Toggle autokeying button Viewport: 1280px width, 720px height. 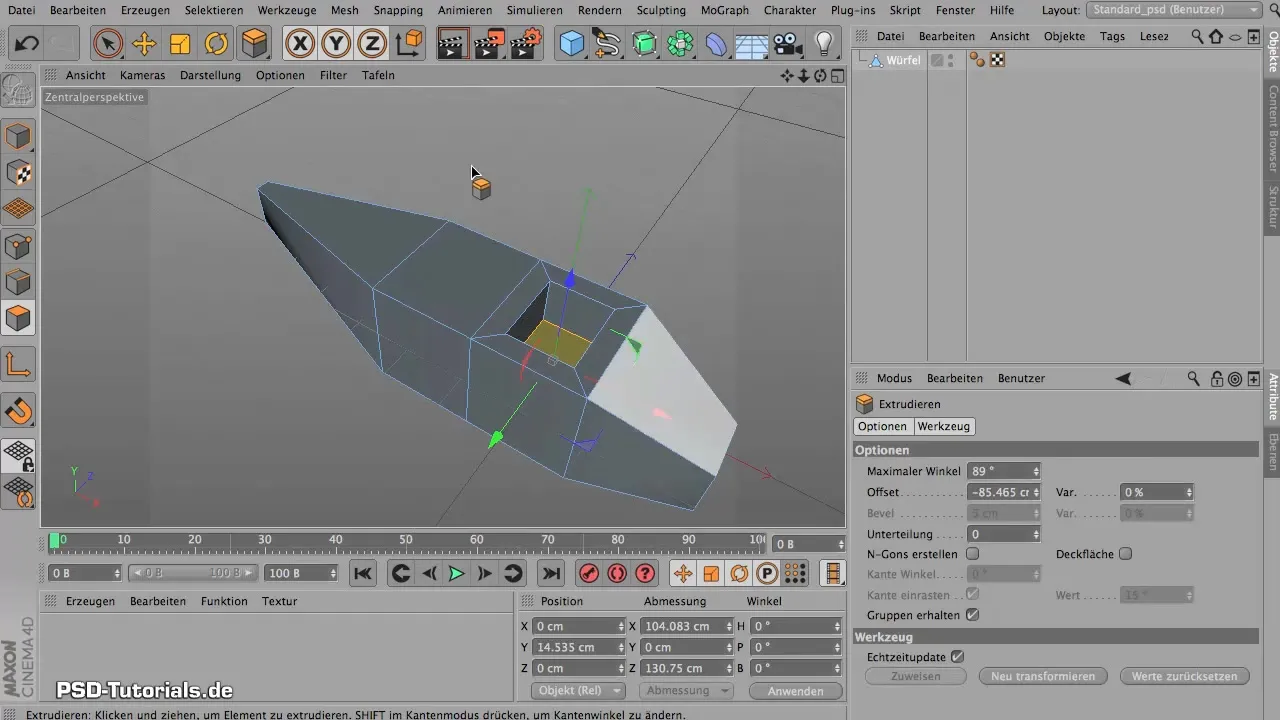pos(617,573)
